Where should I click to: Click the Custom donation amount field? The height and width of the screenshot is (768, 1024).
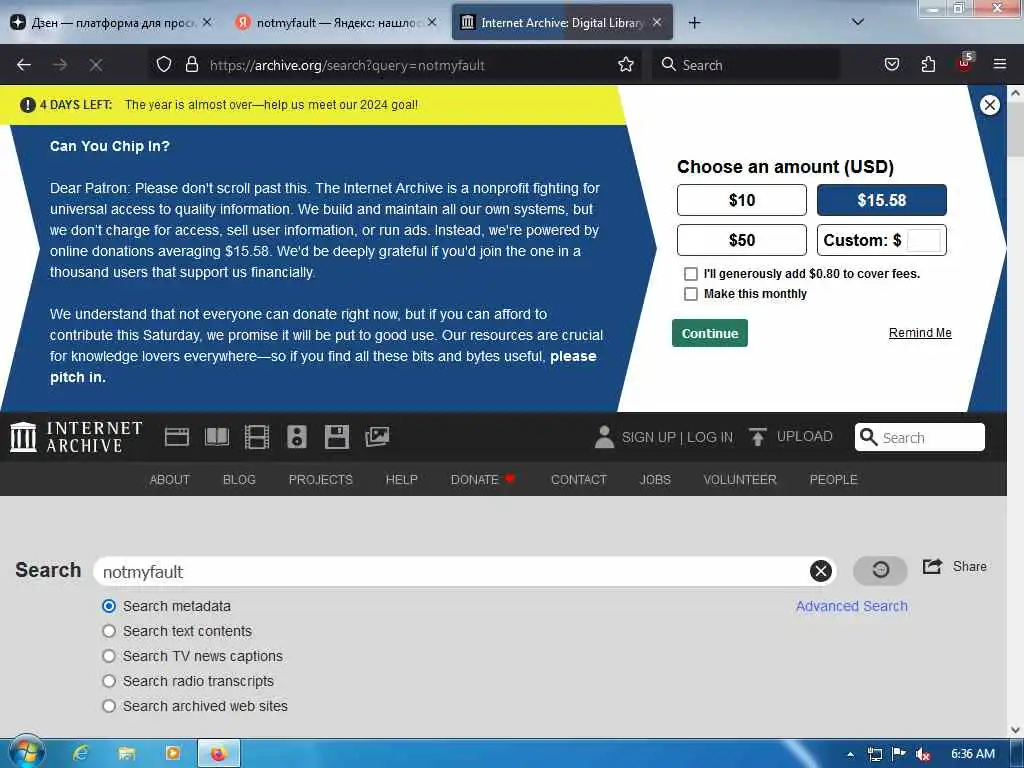click(924, 240)
